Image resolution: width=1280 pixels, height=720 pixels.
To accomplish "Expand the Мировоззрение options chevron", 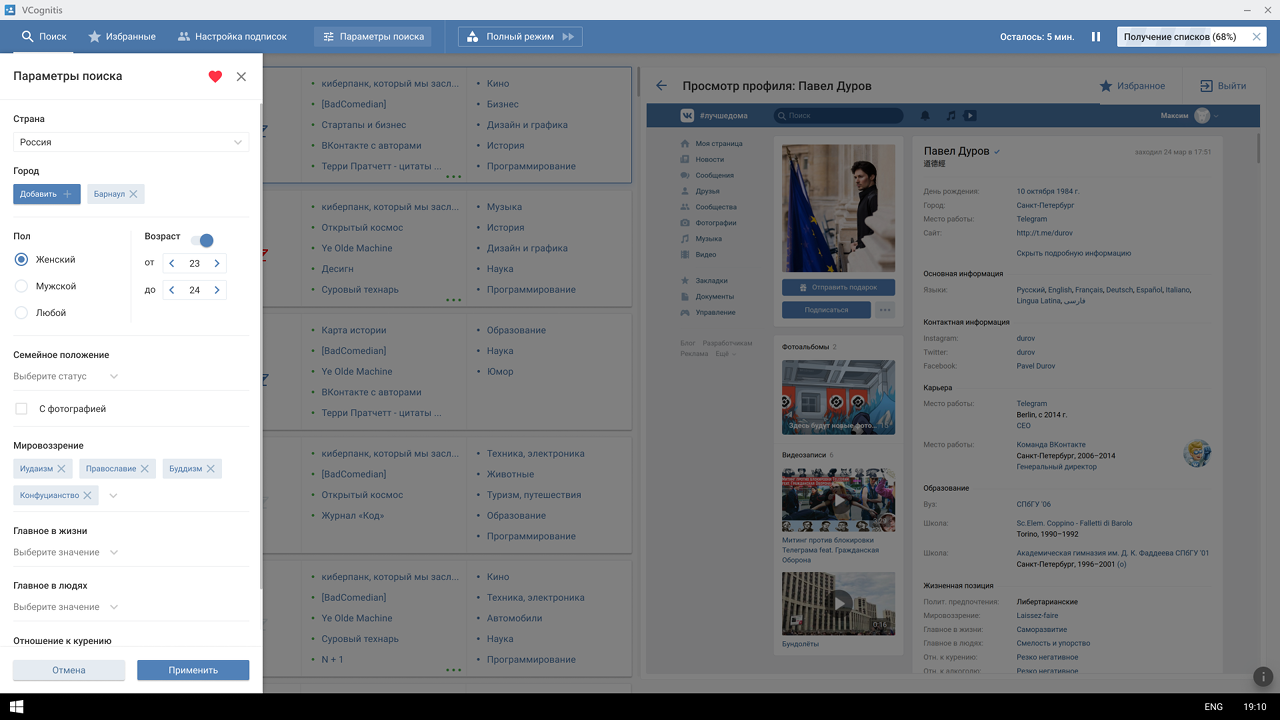I will click(113, 495).
